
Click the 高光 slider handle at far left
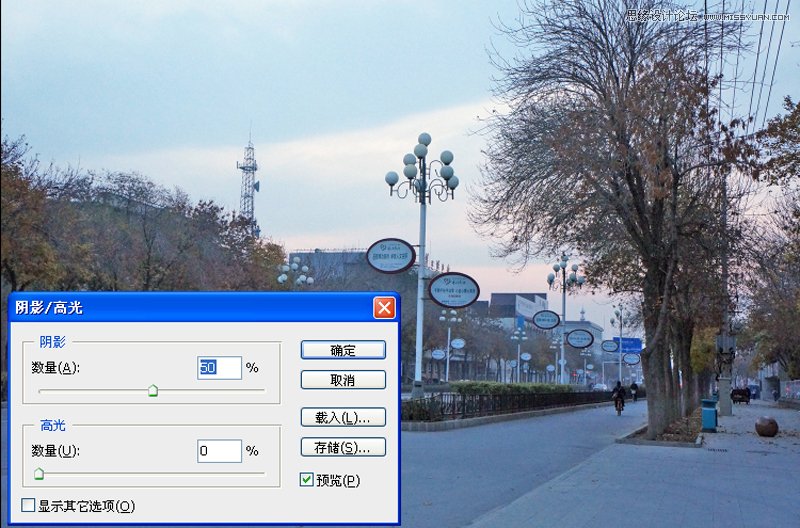pos(39,474)
